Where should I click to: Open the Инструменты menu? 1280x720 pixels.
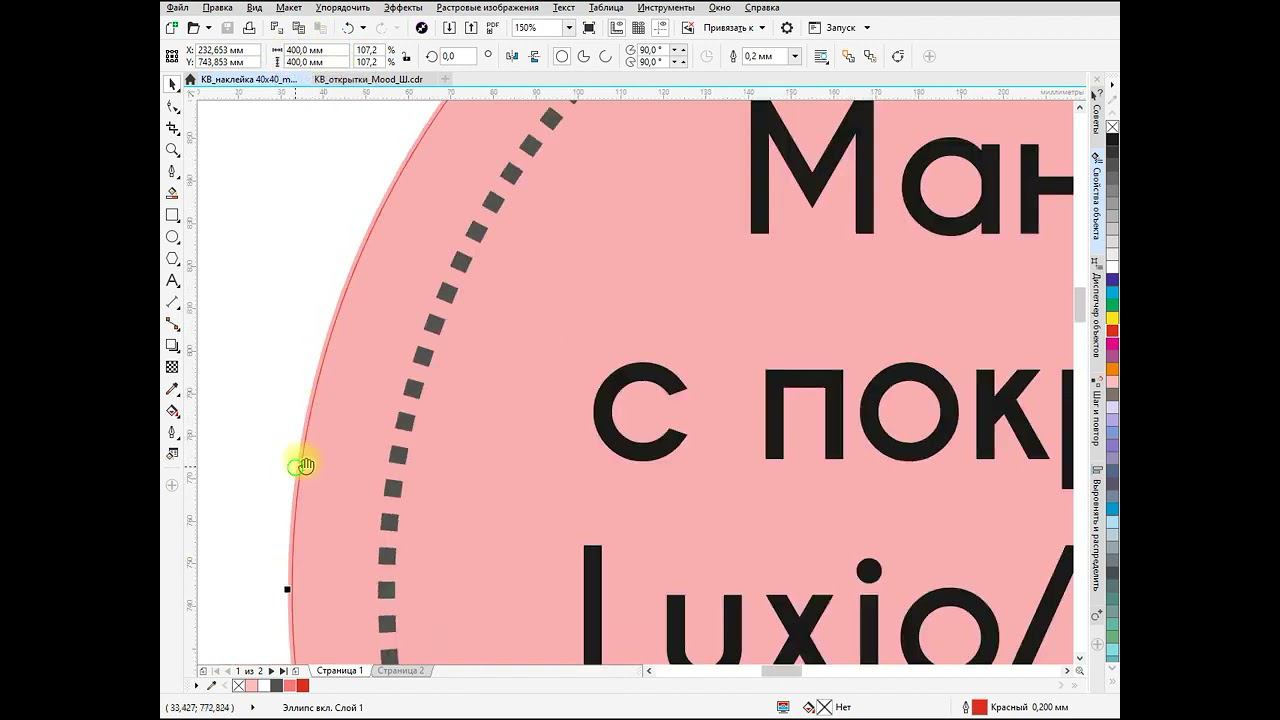coord(665,7)
